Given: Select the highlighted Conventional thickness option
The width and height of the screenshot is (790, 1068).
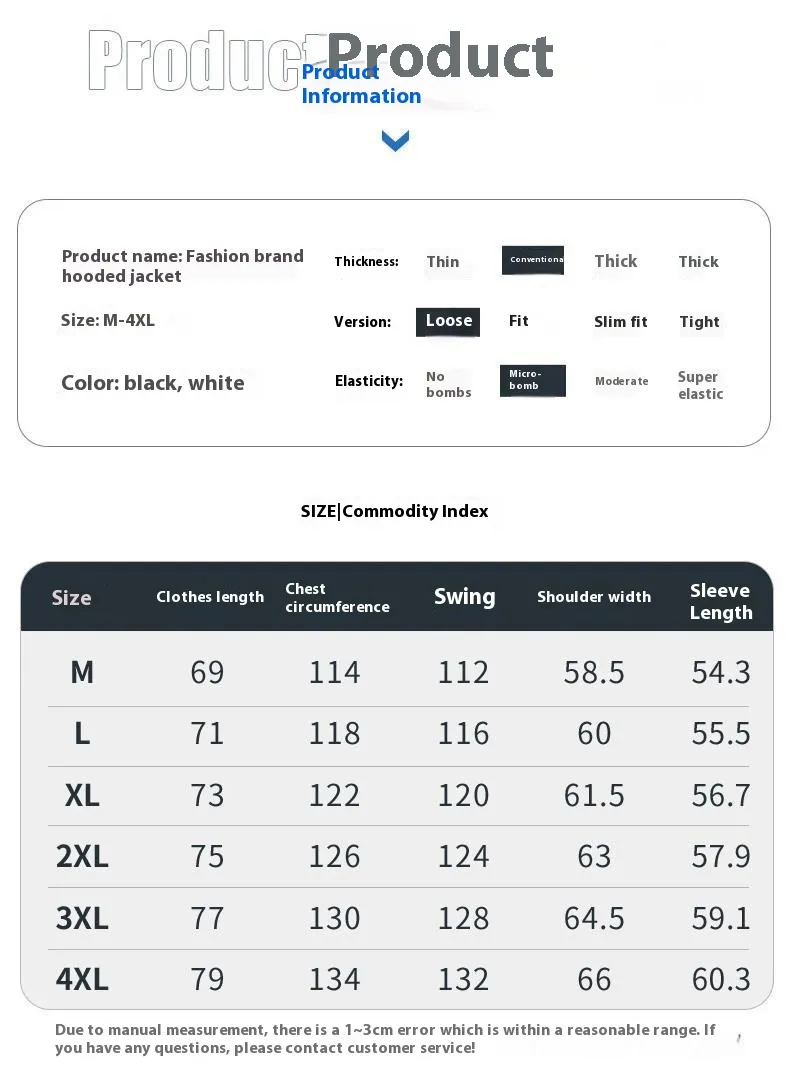Looking at the screenshot, I should pos(533,260).
